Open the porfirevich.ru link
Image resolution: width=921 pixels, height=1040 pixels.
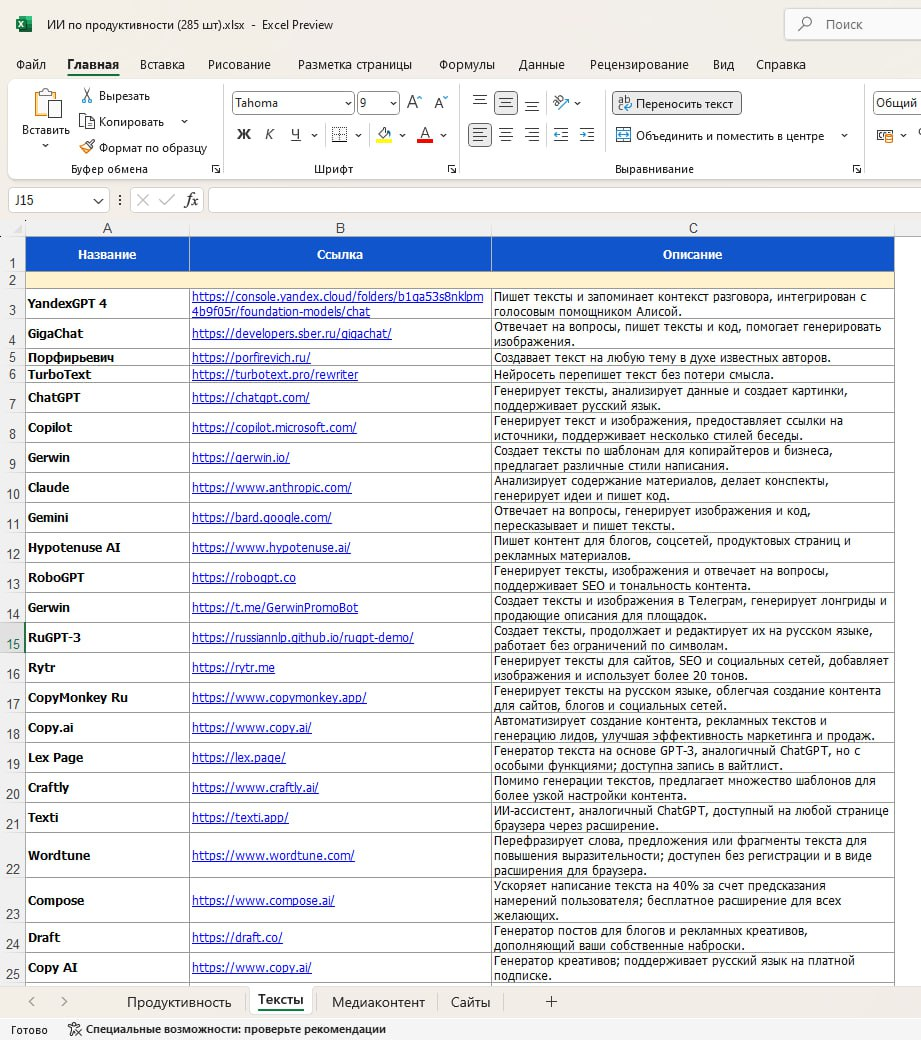coord(251,358)
